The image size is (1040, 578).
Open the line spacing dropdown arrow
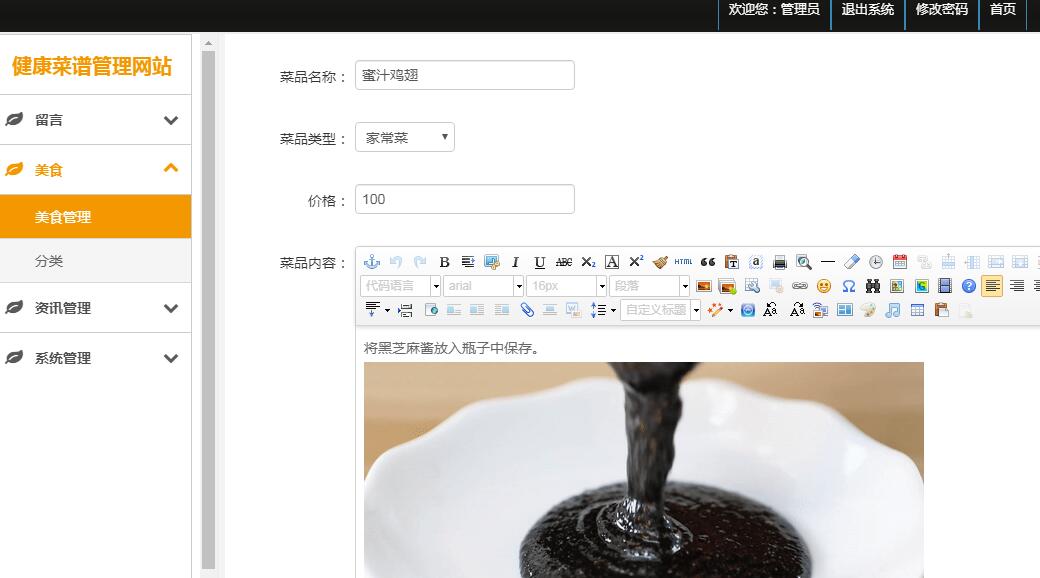click(x=614, y=310)
